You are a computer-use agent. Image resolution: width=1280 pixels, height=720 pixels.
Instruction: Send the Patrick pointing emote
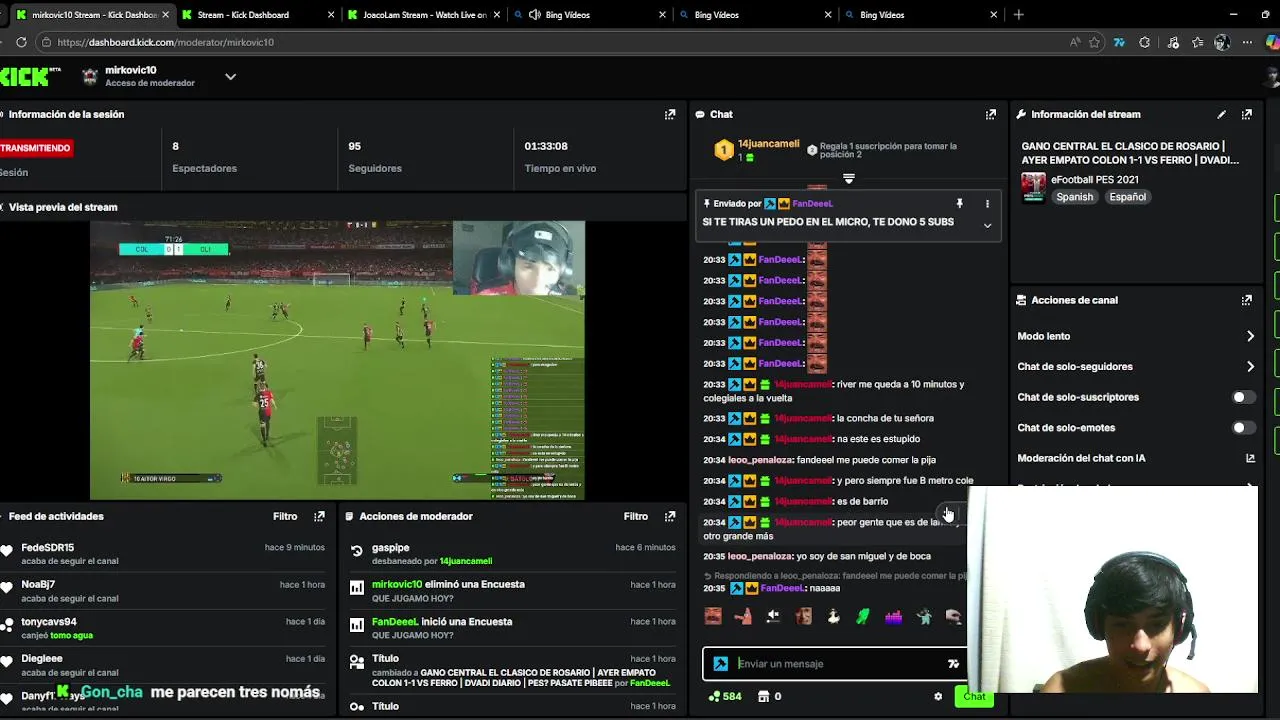743,617
